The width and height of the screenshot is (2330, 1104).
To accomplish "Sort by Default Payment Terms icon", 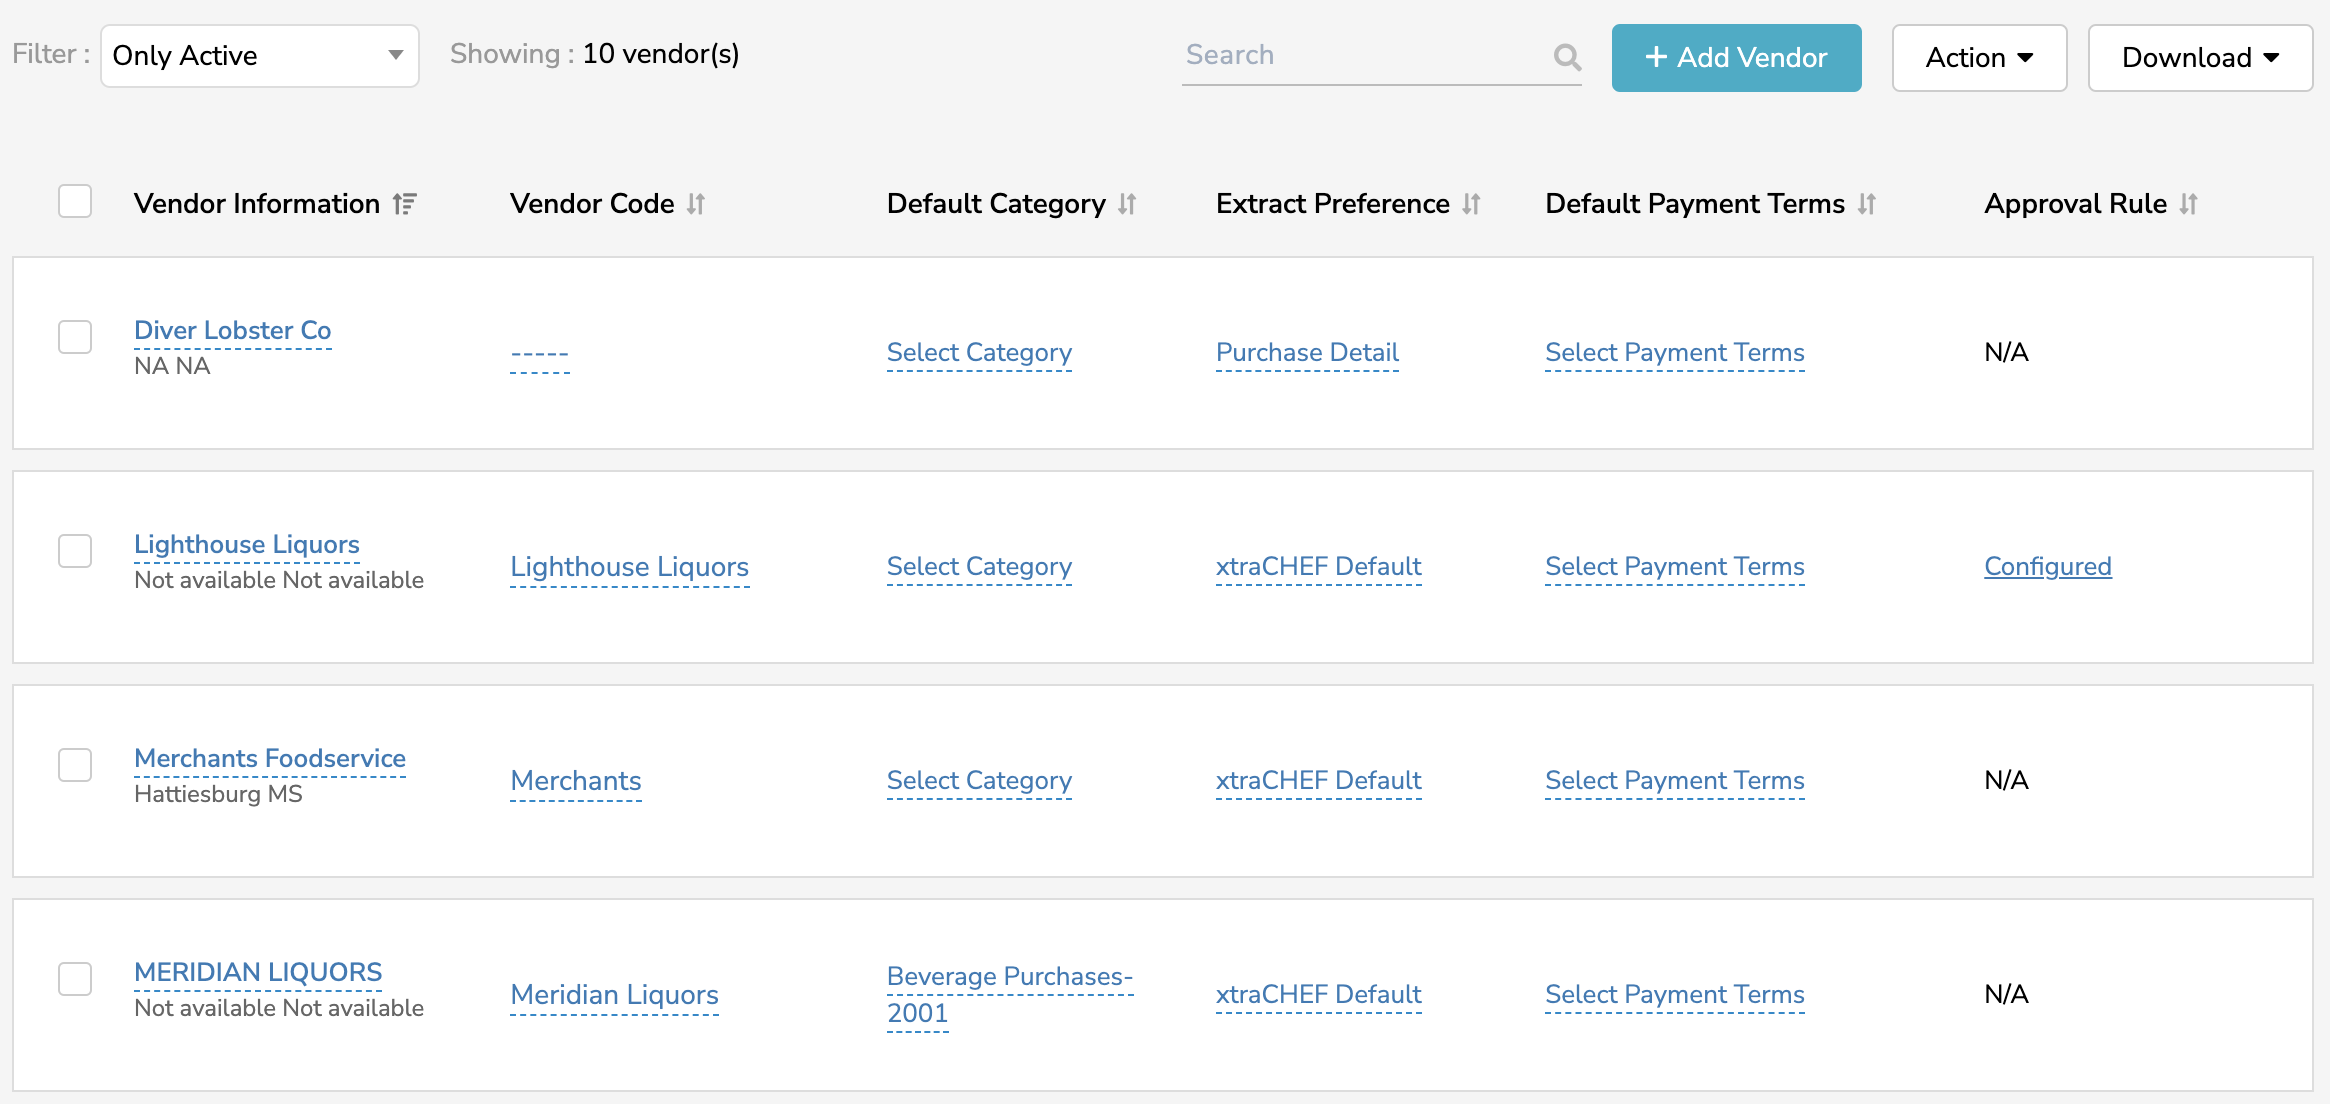I will click(x=1866, y=204).
